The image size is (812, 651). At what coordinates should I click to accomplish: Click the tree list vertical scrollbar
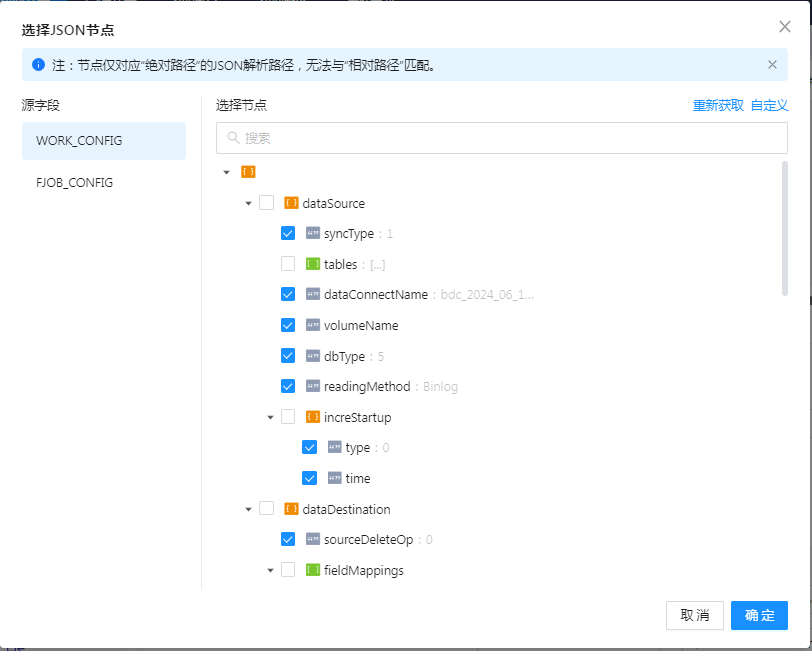tap(784, 228)
